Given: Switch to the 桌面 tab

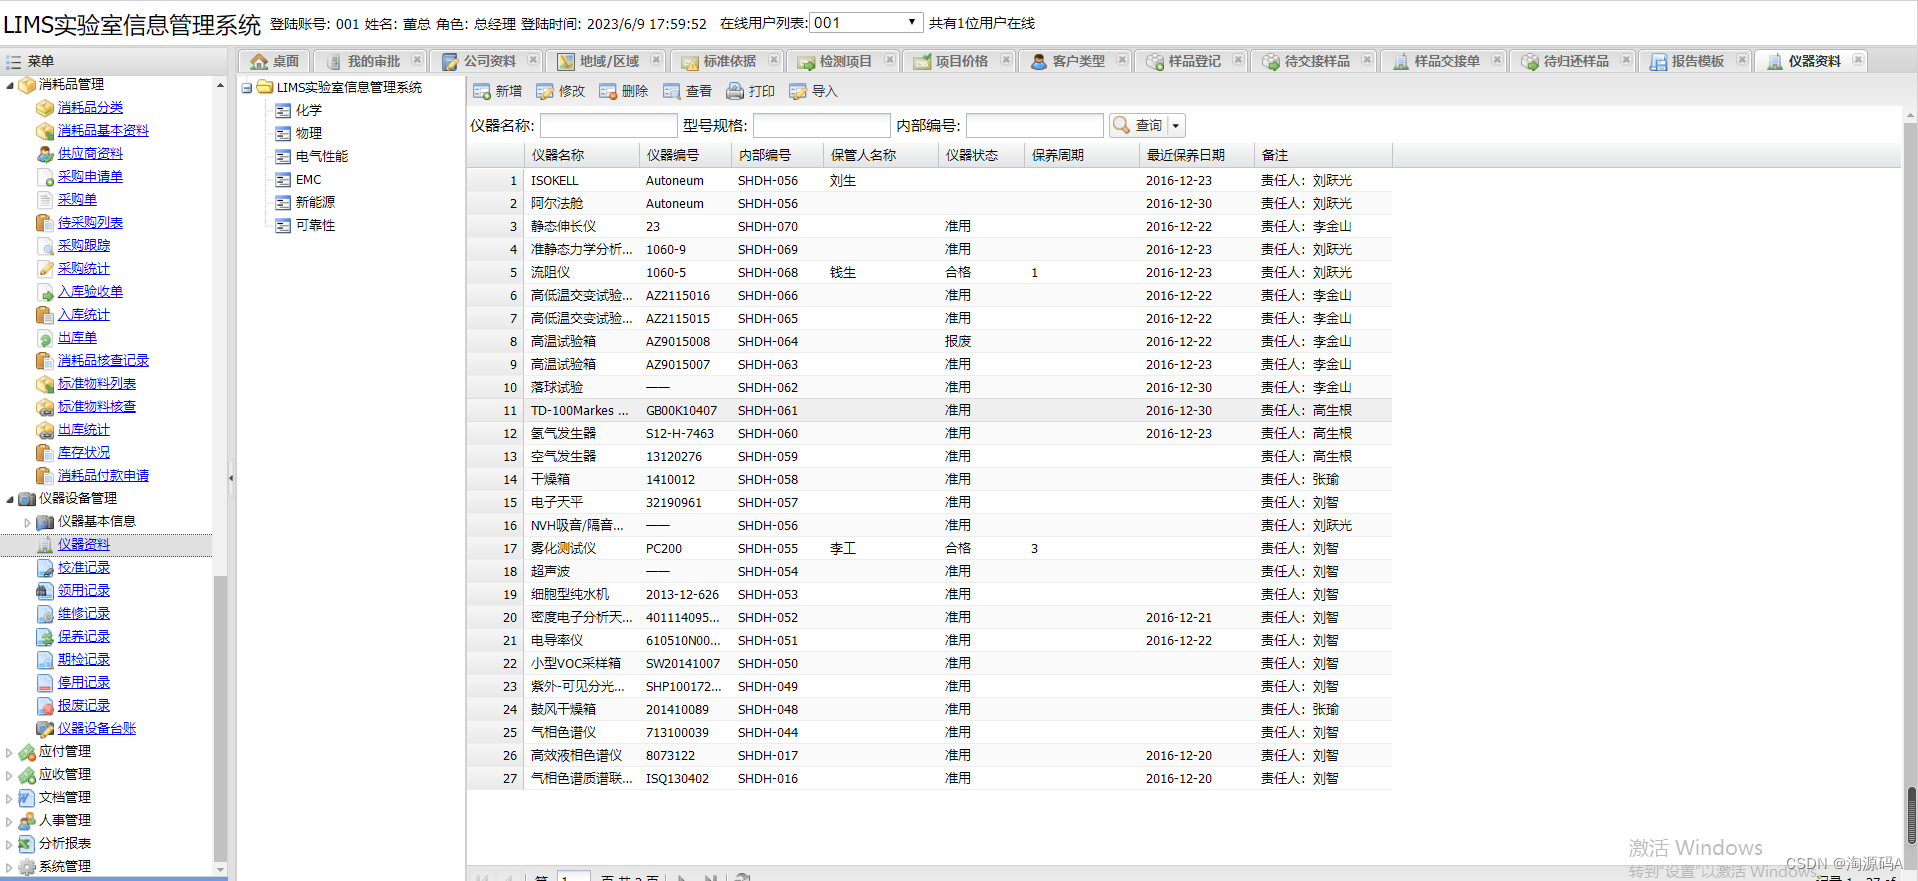Looking at the screenshot, I should 275,61.
